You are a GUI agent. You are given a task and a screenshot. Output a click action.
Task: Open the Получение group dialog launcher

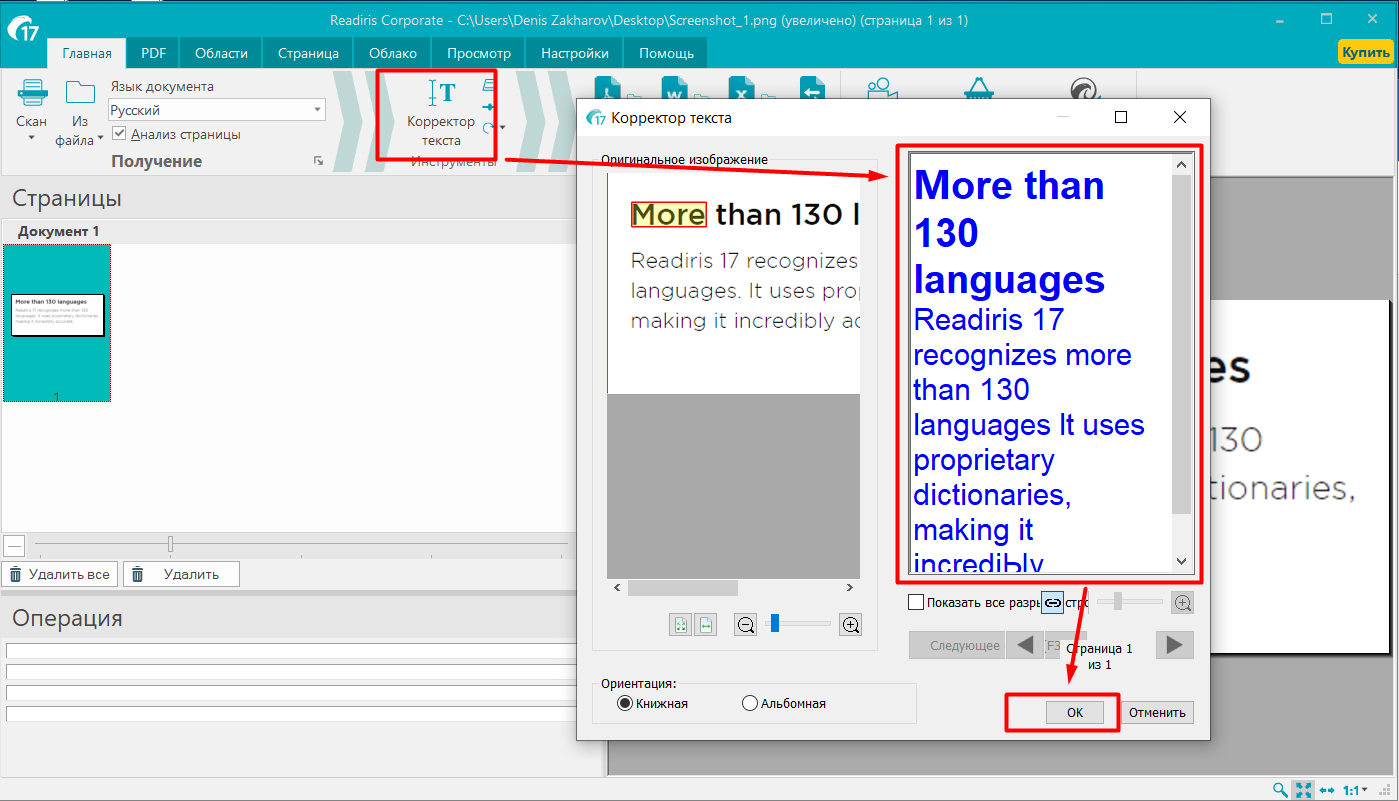click(x=318, y=161)
